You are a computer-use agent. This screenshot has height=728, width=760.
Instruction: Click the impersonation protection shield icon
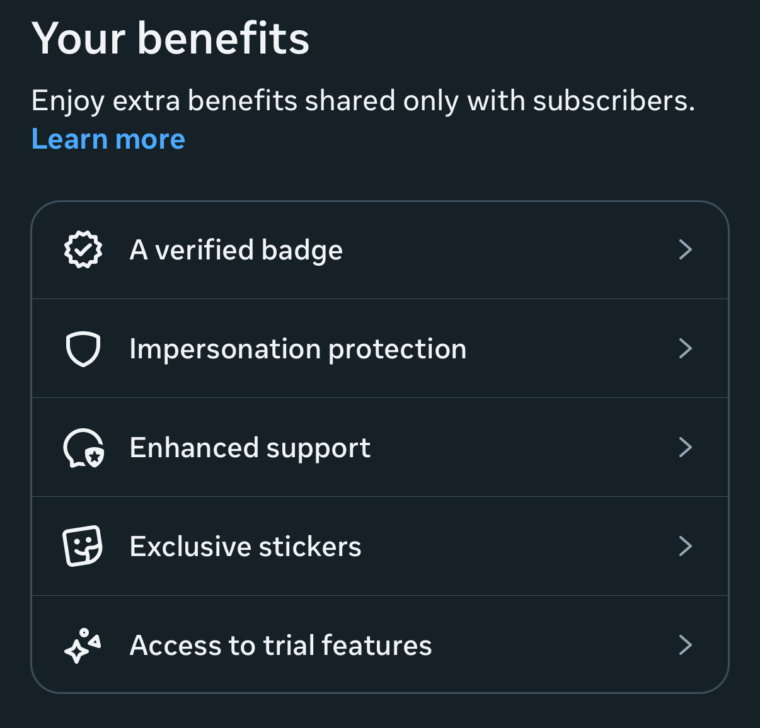point(83,349)
